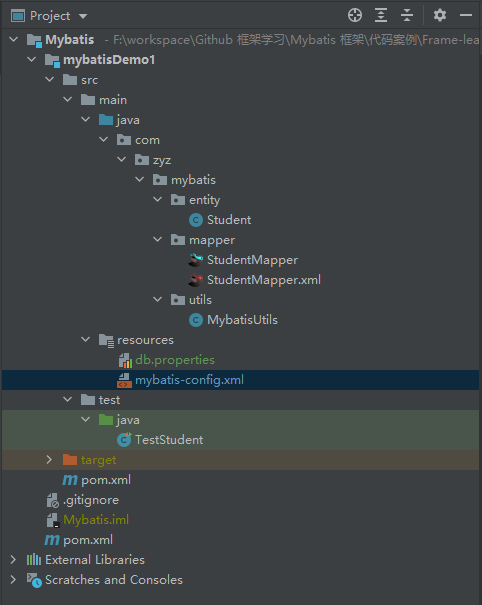The image size is (482, 605).
Task: Collapse the mybatis package chevron
Action: tap(140, 179)
